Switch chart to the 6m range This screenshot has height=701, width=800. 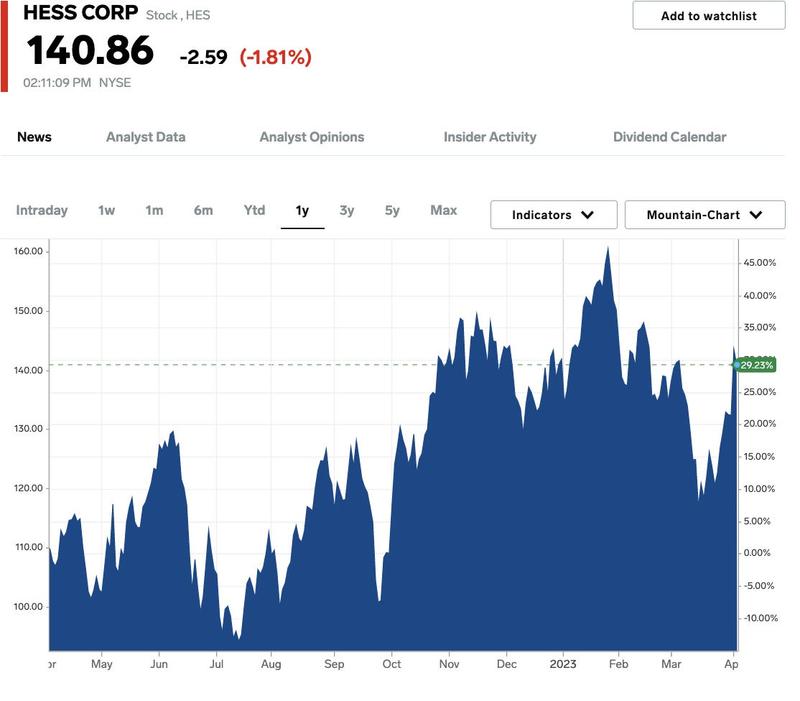coord(203,210)
